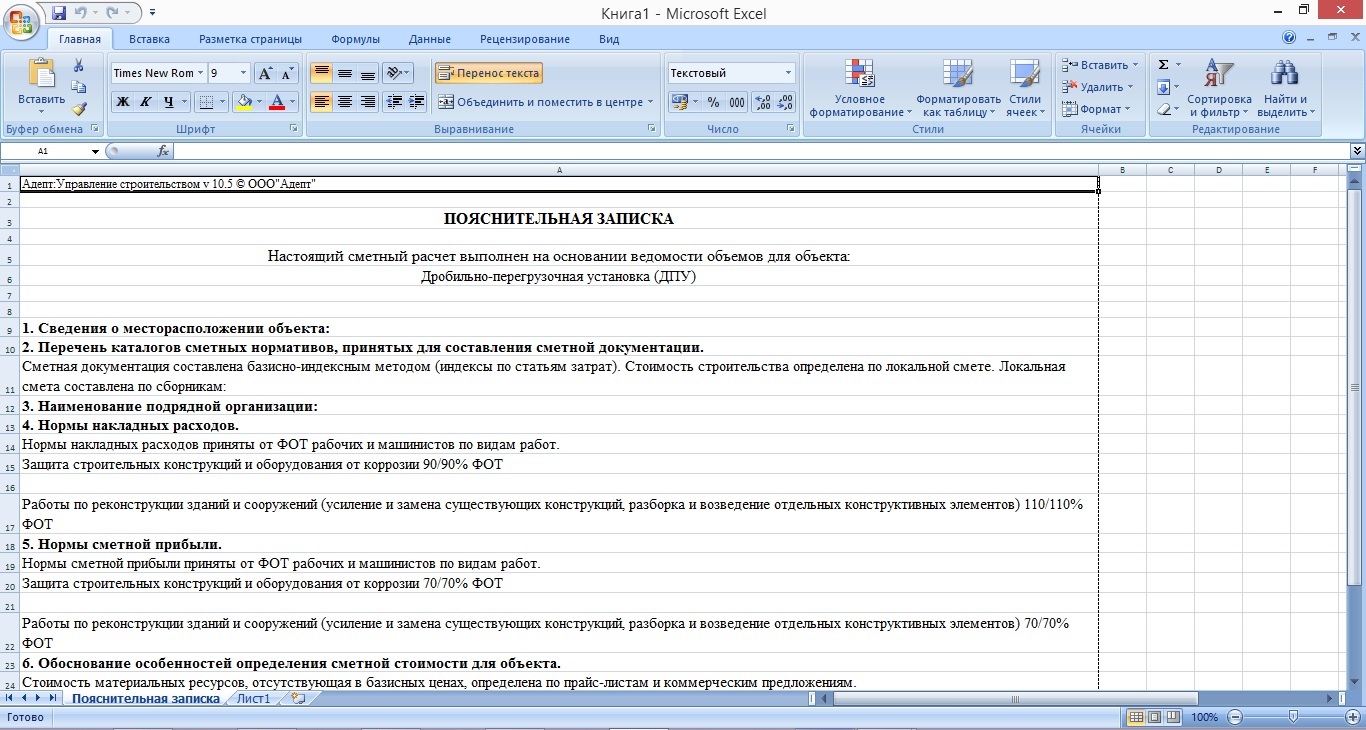
Task: Align text to the left
Action: pyautogui.click(x=321, y=102)
